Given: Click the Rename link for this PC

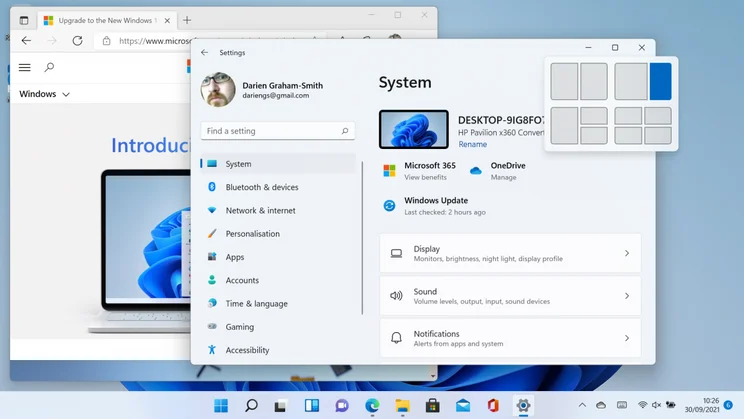Looking at the screenshot, I should (x=473, y=144).
